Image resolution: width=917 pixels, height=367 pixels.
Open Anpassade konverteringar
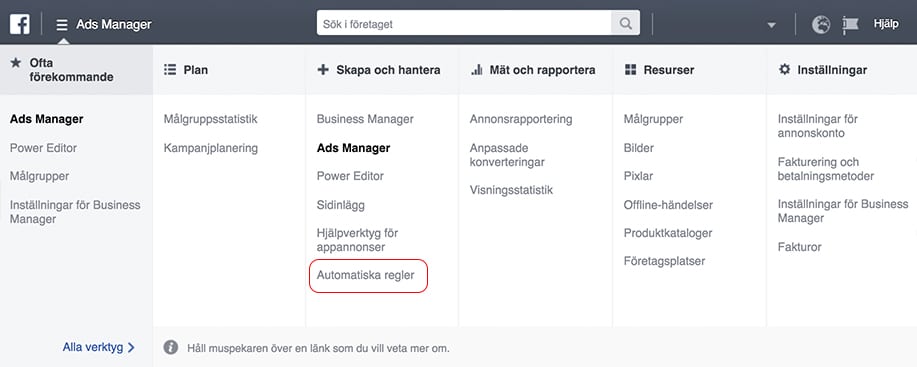(507, 155)
